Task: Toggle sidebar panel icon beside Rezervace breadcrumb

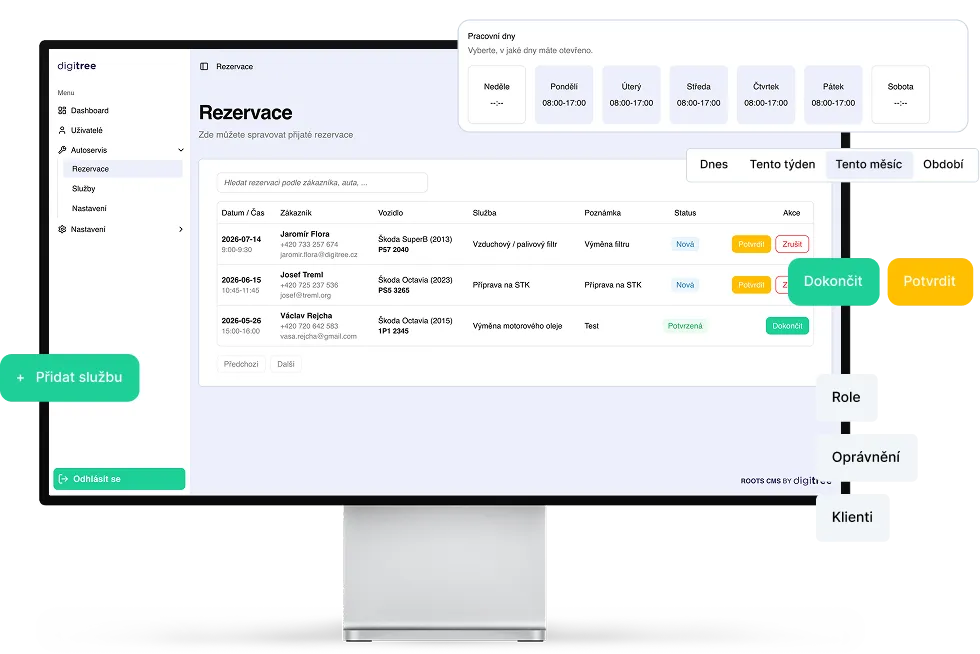Action: point(204,66)
